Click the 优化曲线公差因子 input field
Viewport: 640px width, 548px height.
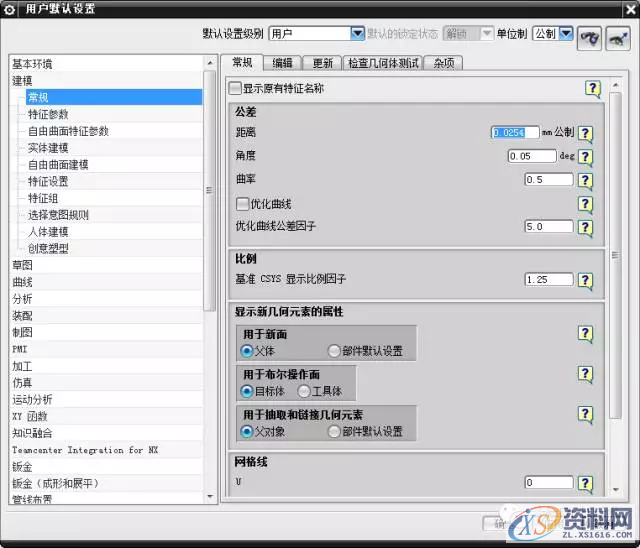coord(549,226)
